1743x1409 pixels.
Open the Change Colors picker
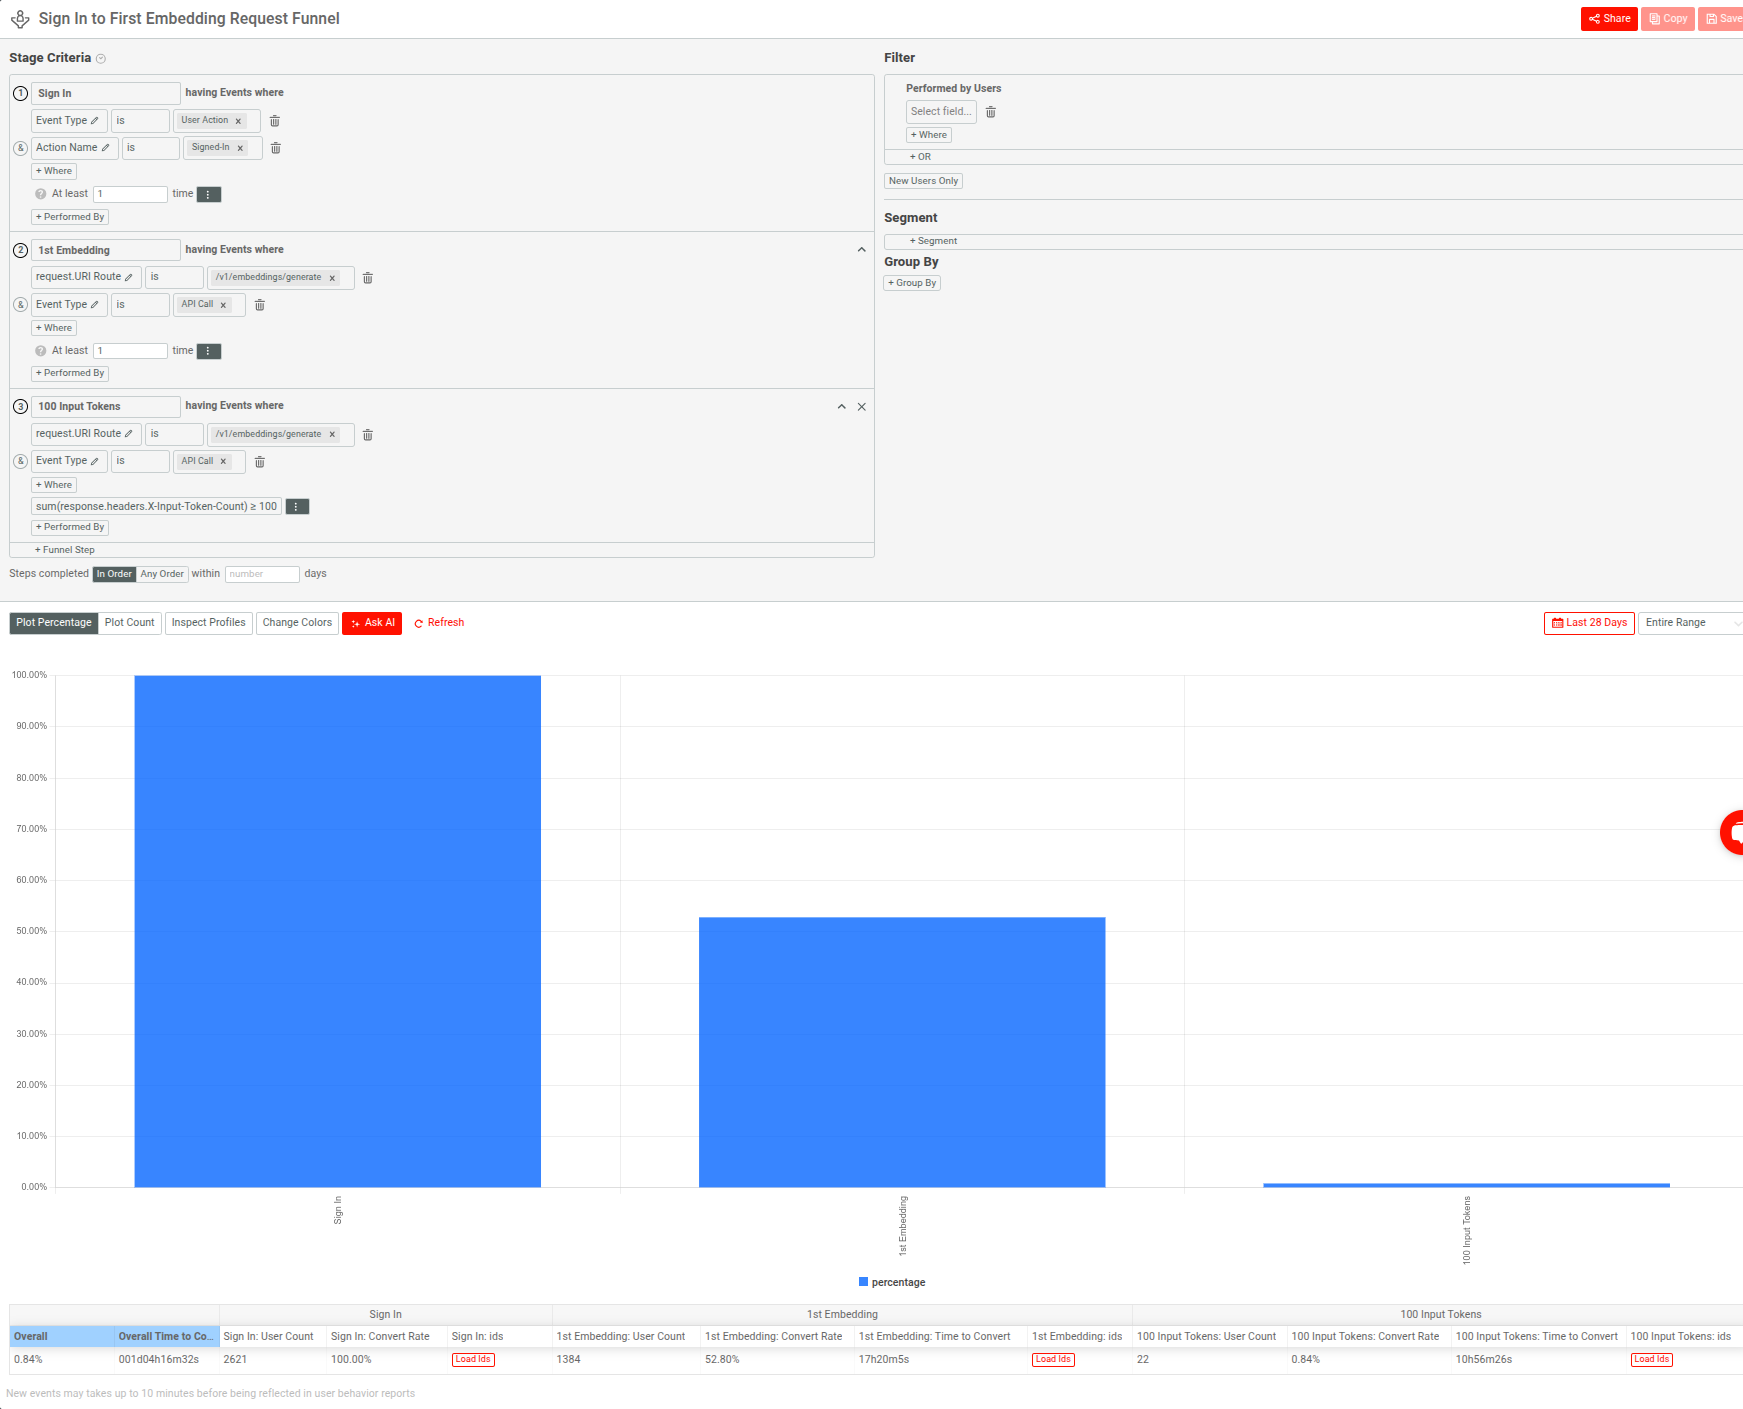297,622
